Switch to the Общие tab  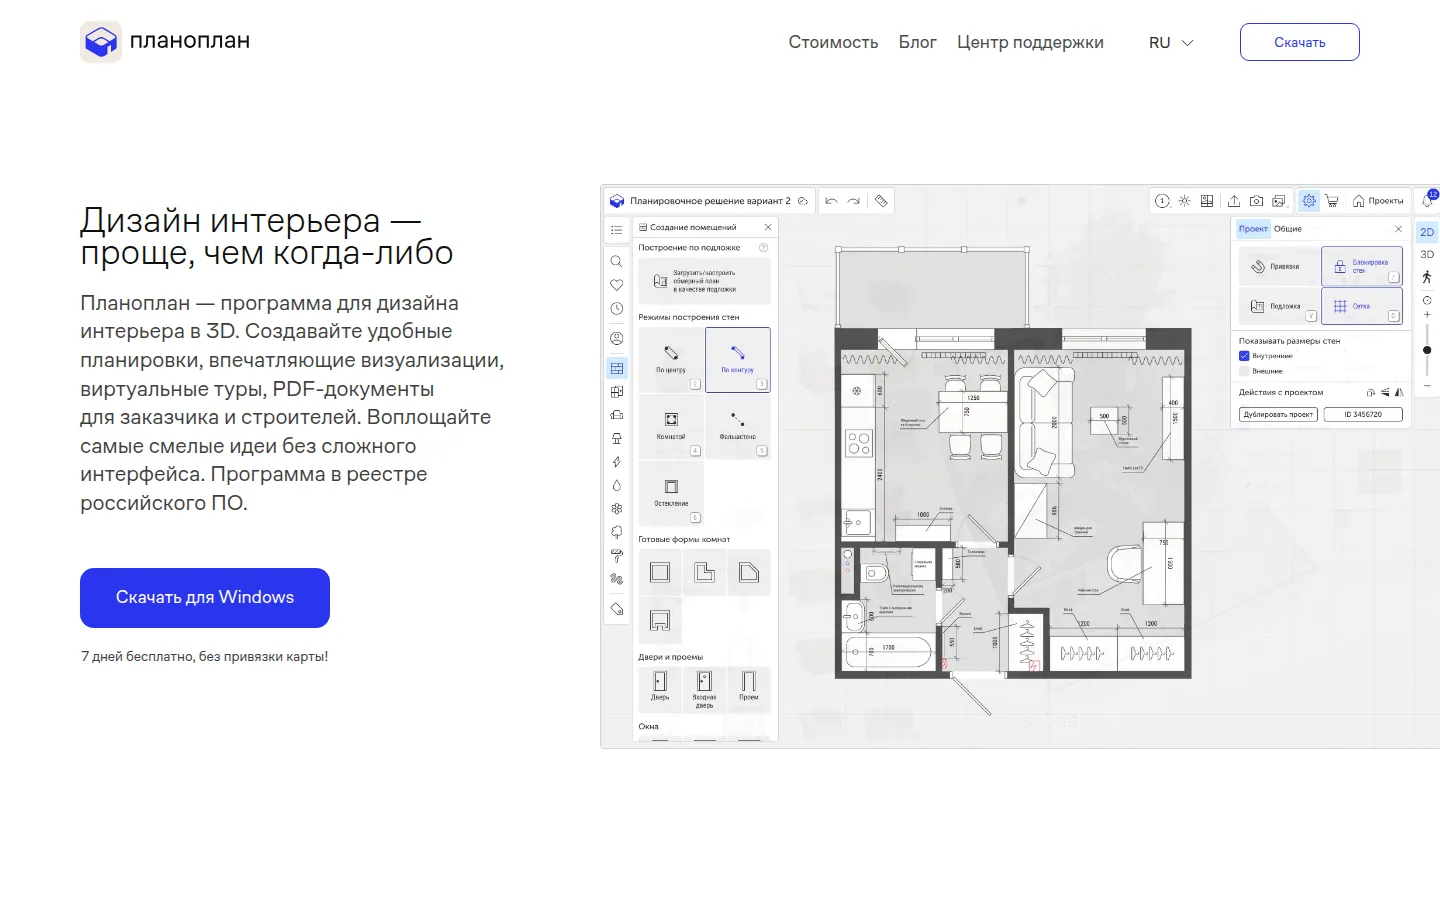(1288, 229)
